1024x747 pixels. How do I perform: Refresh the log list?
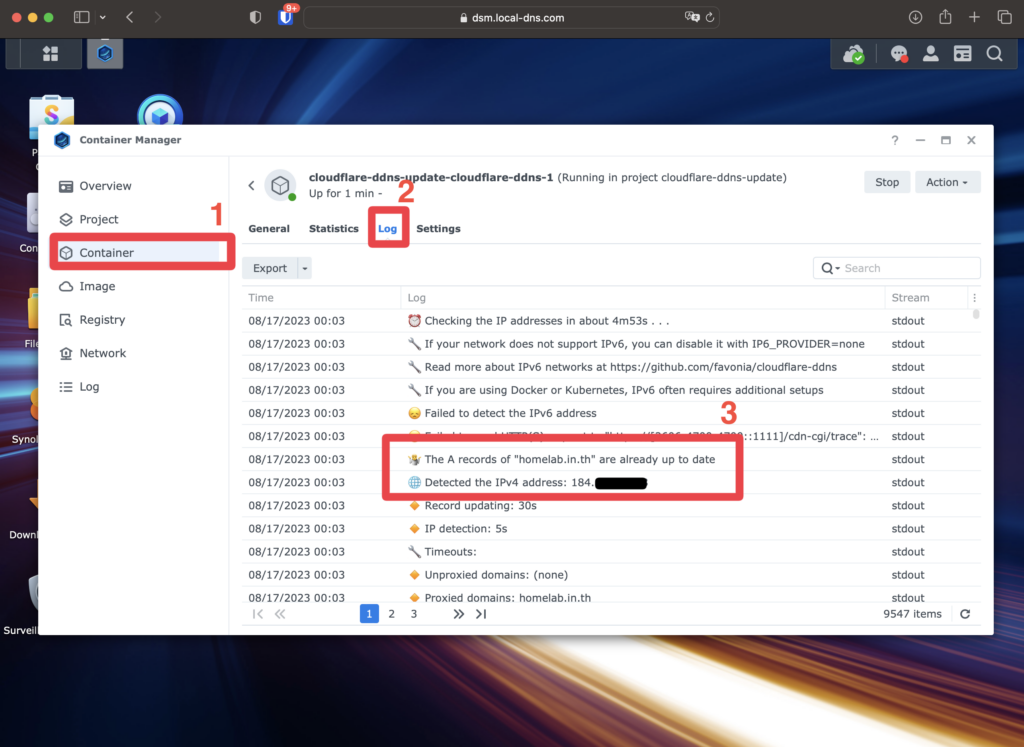click(965, 614)
